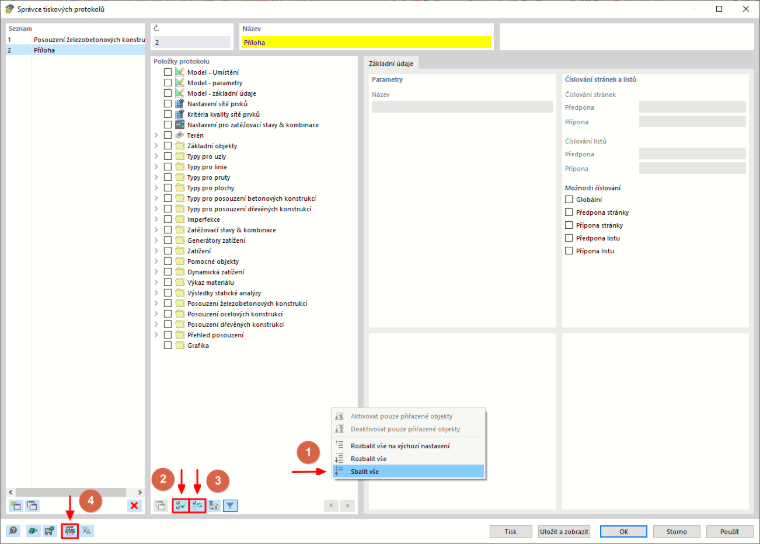This screenshot has width=760, height=544.
Task: Enable the Model - Umístění checkbox
Action: pyautogui.click(x=168, y=72)
